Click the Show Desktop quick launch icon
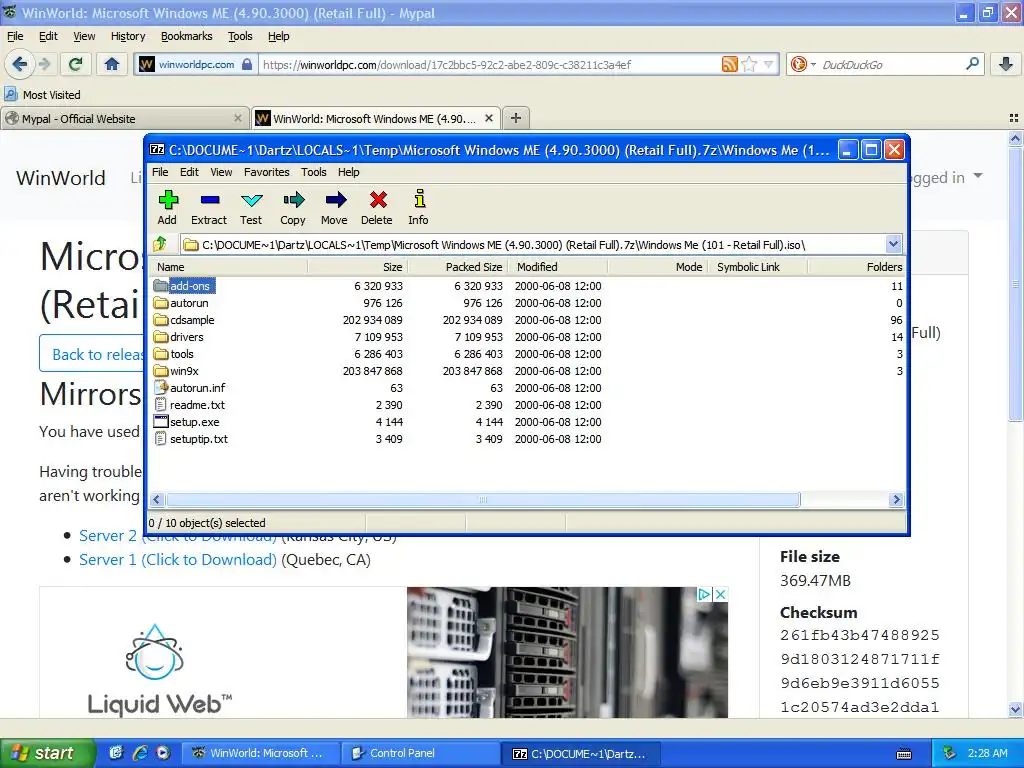 pyautogui.click(x=116, y=752)
